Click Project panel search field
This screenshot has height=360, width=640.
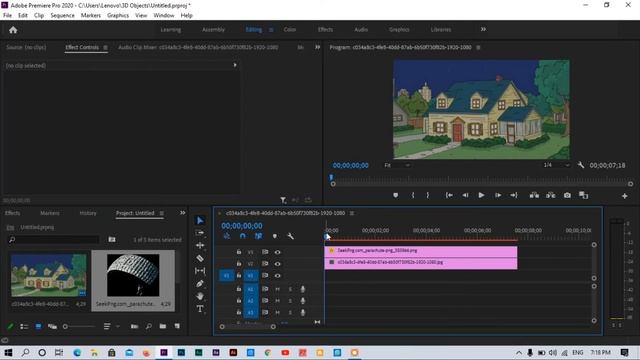coord(53,240)
